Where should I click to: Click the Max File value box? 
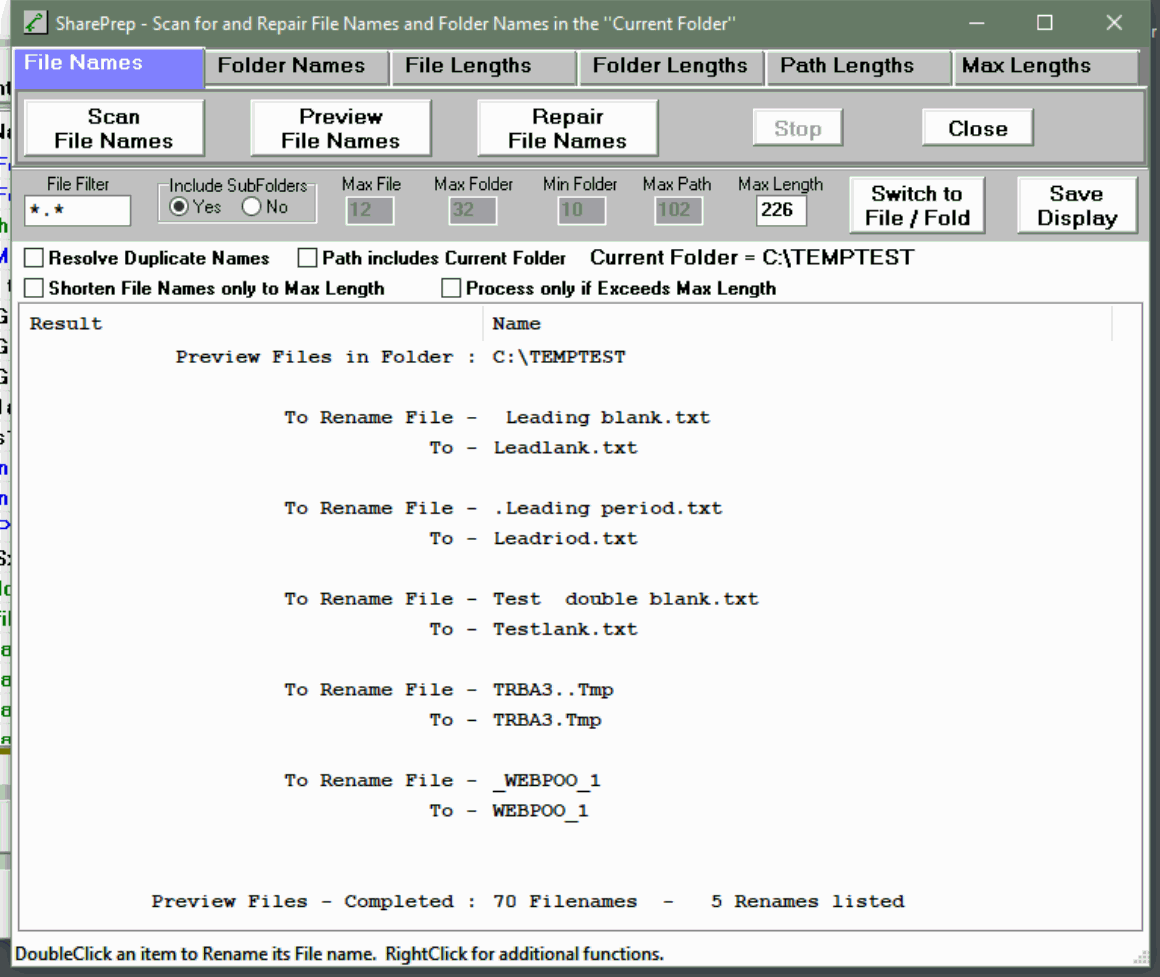(370, 211)
